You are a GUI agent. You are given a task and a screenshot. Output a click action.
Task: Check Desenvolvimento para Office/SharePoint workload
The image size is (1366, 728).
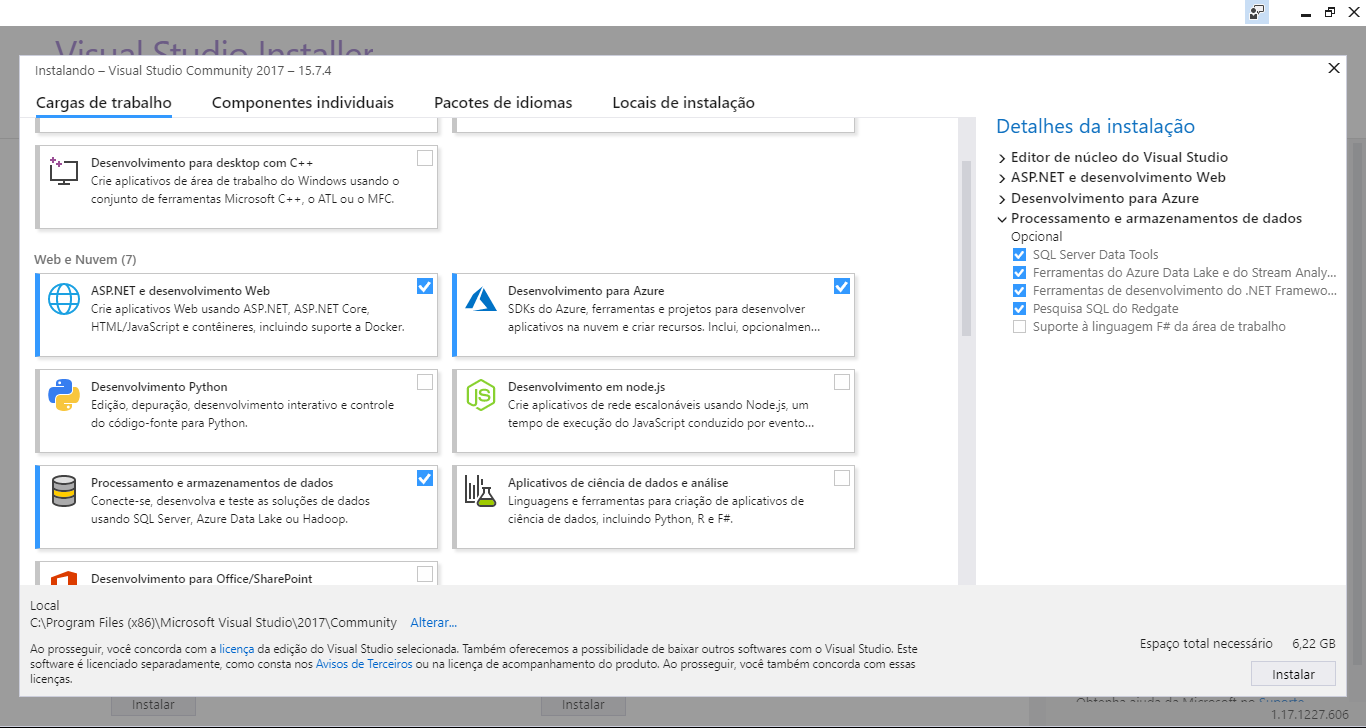[425, 574]
